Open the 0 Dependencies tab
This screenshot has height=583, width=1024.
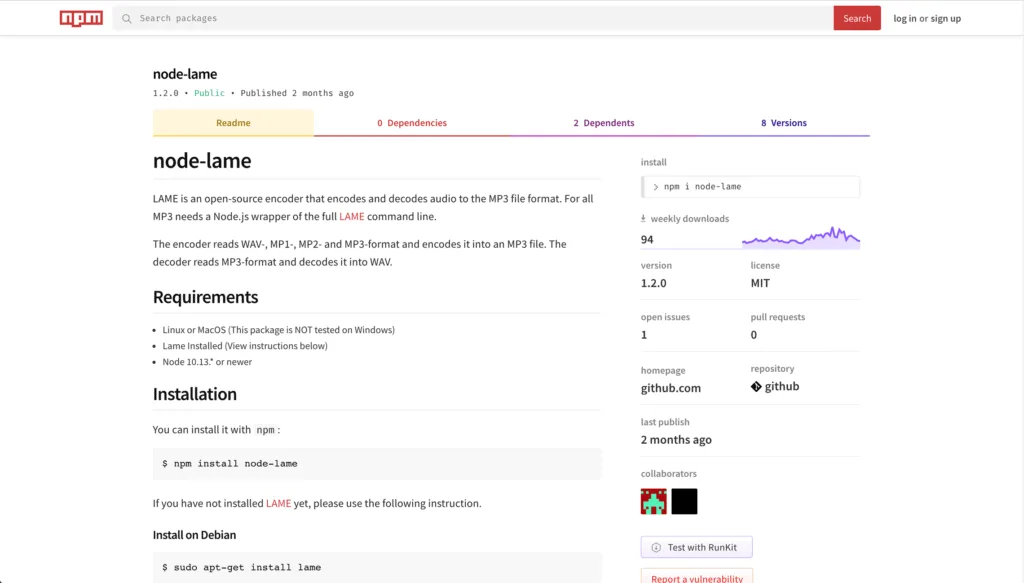[x=412, y=123]
